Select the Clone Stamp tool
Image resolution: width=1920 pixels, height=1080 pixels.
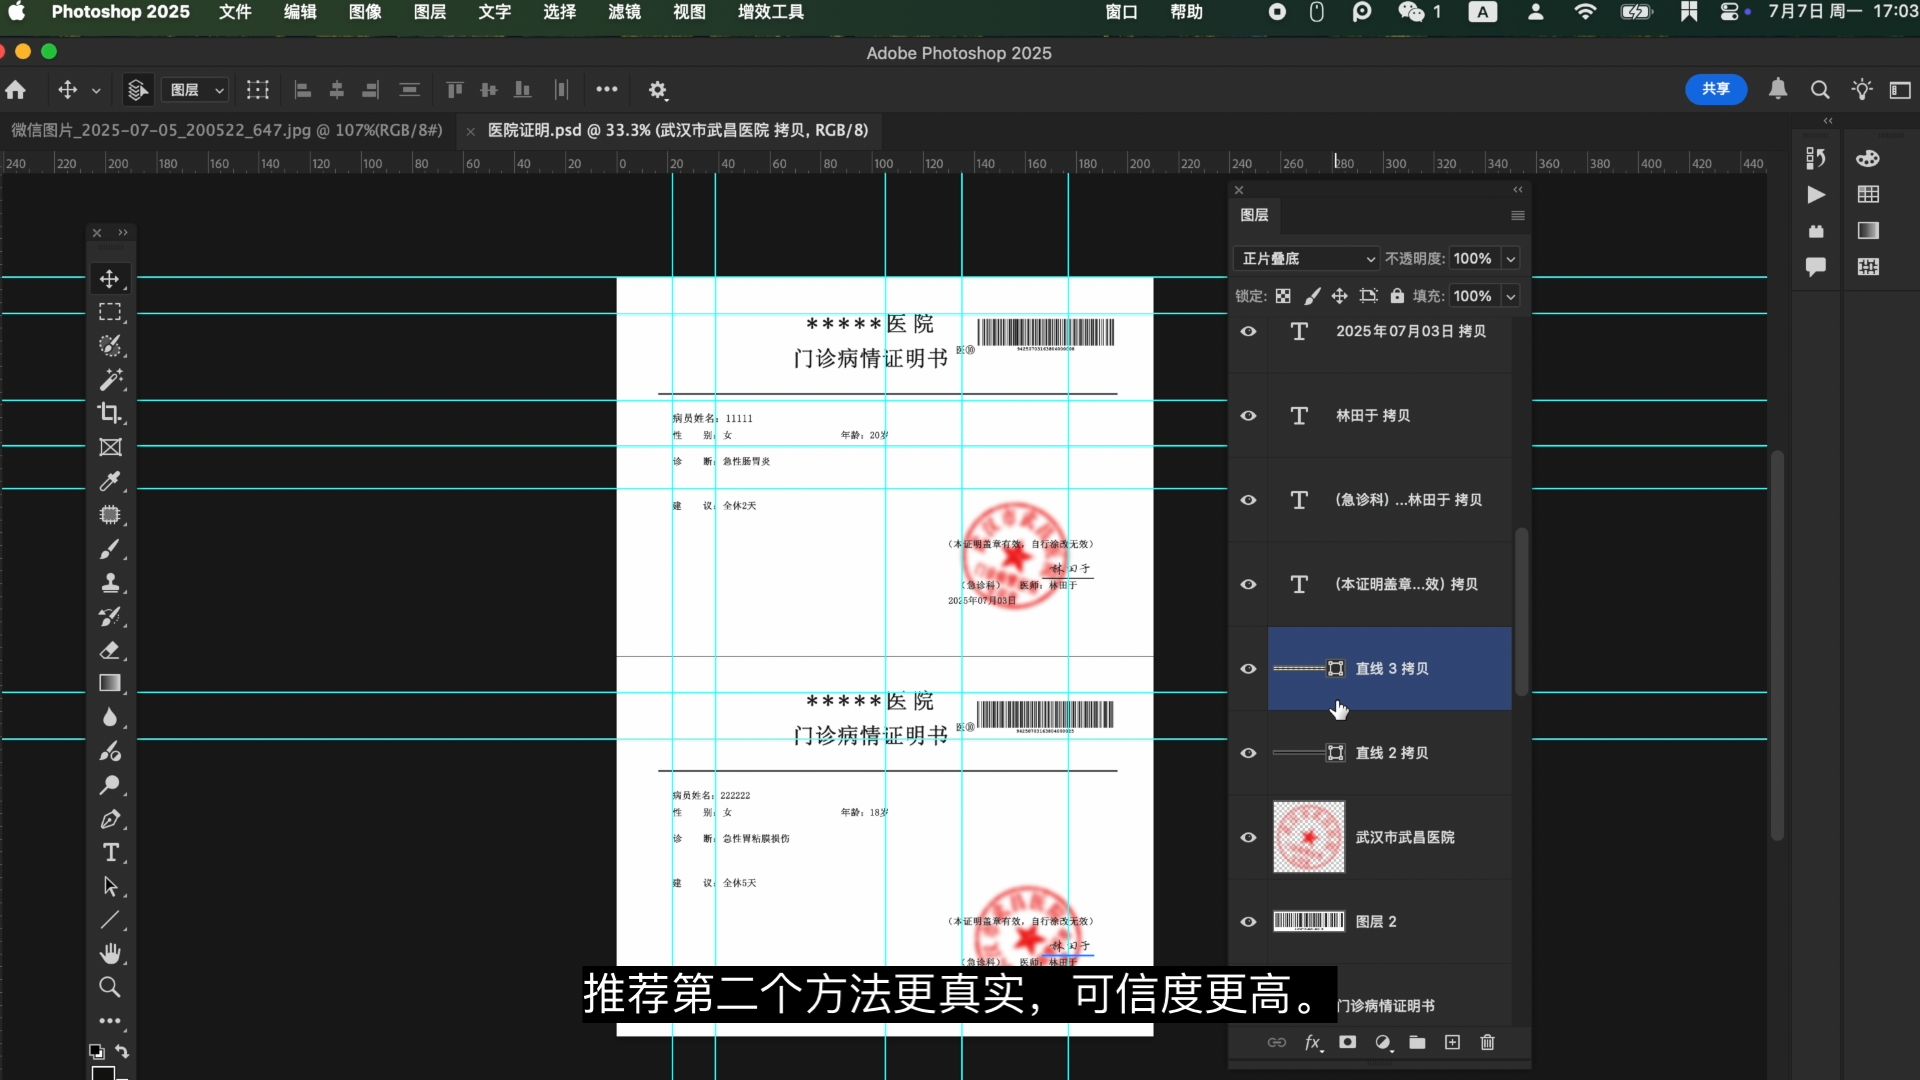[x=110, y=583]
